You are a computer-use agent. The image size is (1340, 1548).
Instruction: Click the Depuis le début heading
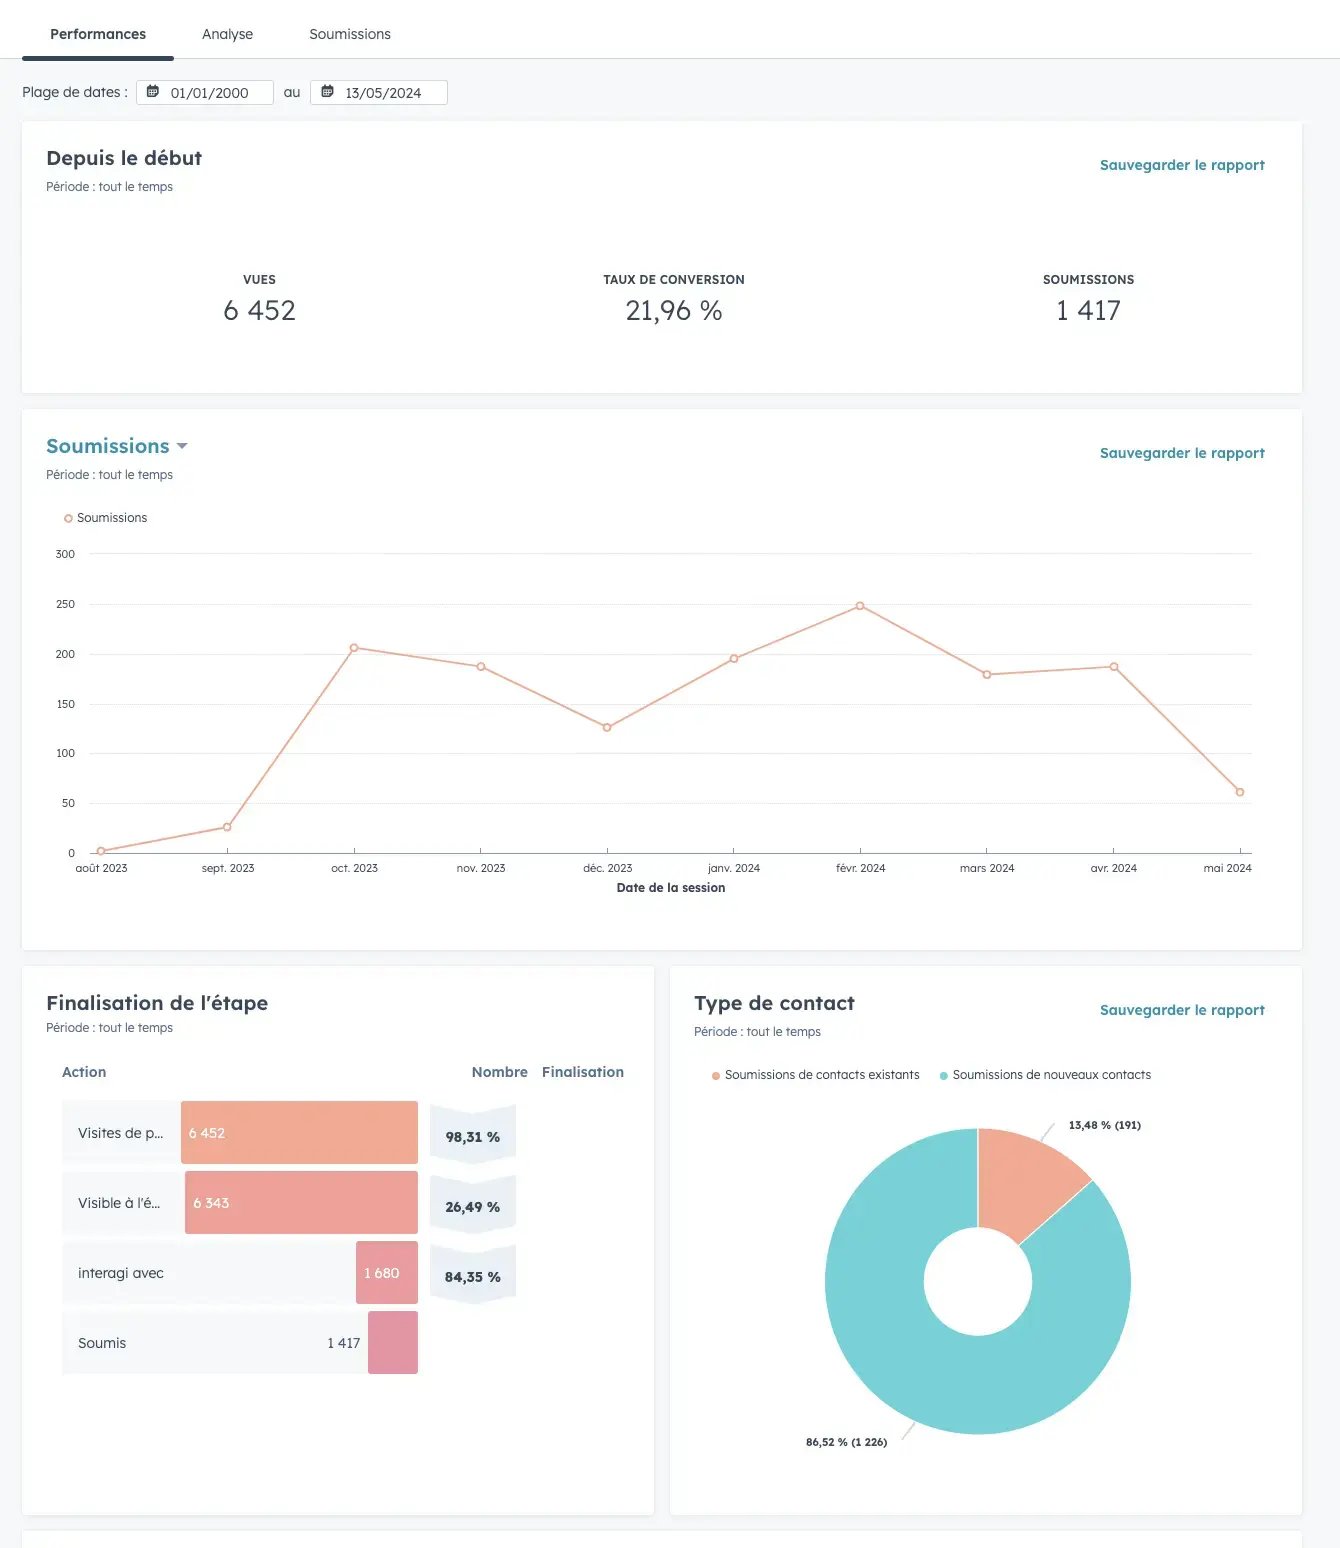(x=124, y=158)
